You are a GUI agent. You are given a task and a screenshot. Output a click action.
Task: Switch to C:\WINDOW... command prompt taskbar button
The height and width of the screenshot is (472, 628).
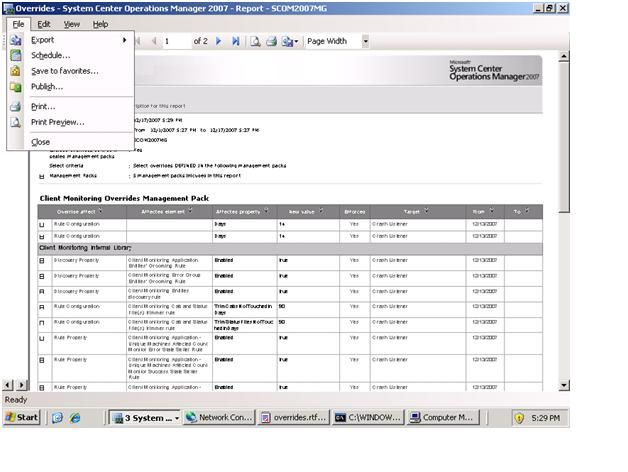(x=368, y=418)
